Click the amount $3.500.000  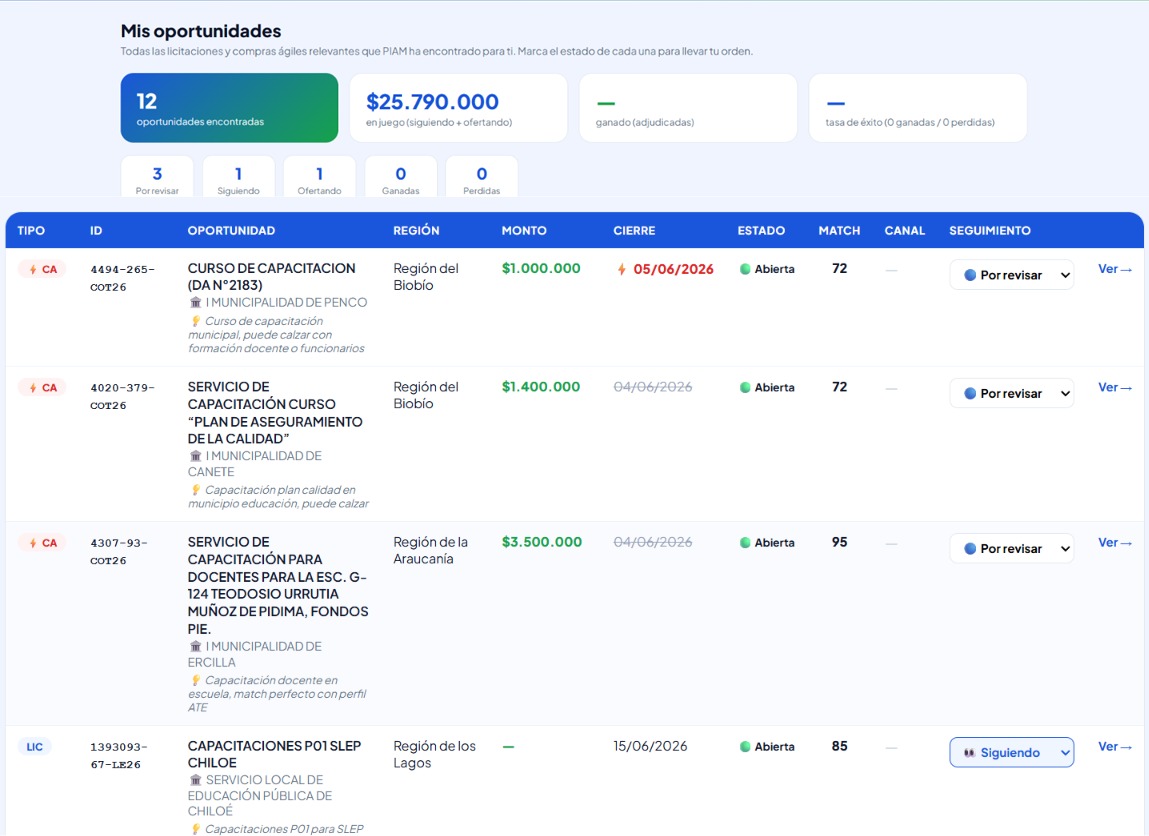click(542, 542)
